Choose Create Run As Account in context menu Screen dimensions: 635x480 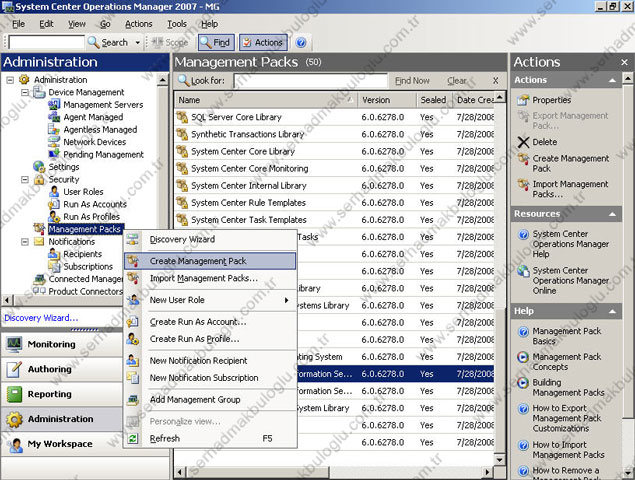pyautogui.click(x=210, y=322)
